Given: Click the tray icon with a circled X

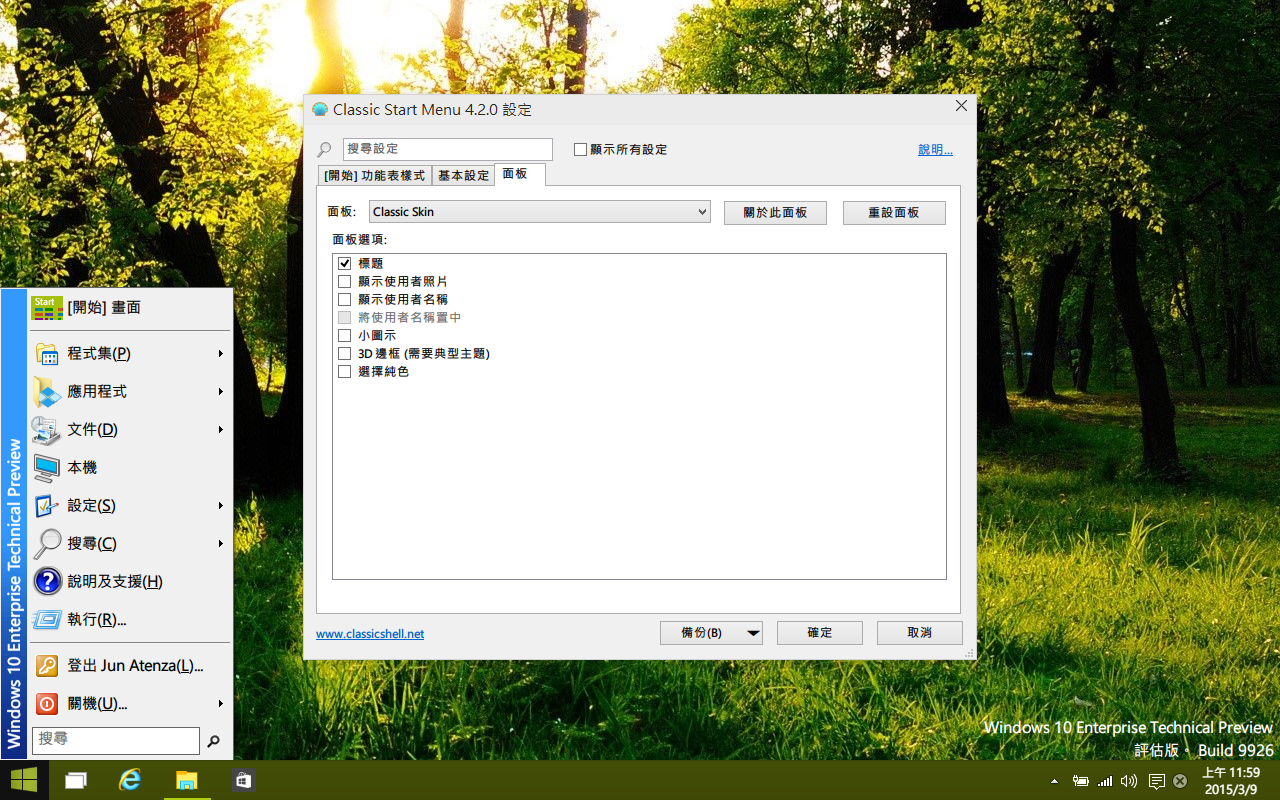Looking at the screenshot, I should tap(1181, 781).
